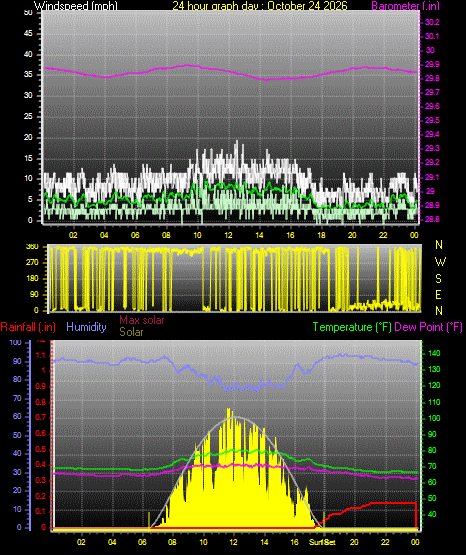The width and height of the screenshot is (466, 555).
Task: Click humidity axis value 60
Action: (17, 417)
